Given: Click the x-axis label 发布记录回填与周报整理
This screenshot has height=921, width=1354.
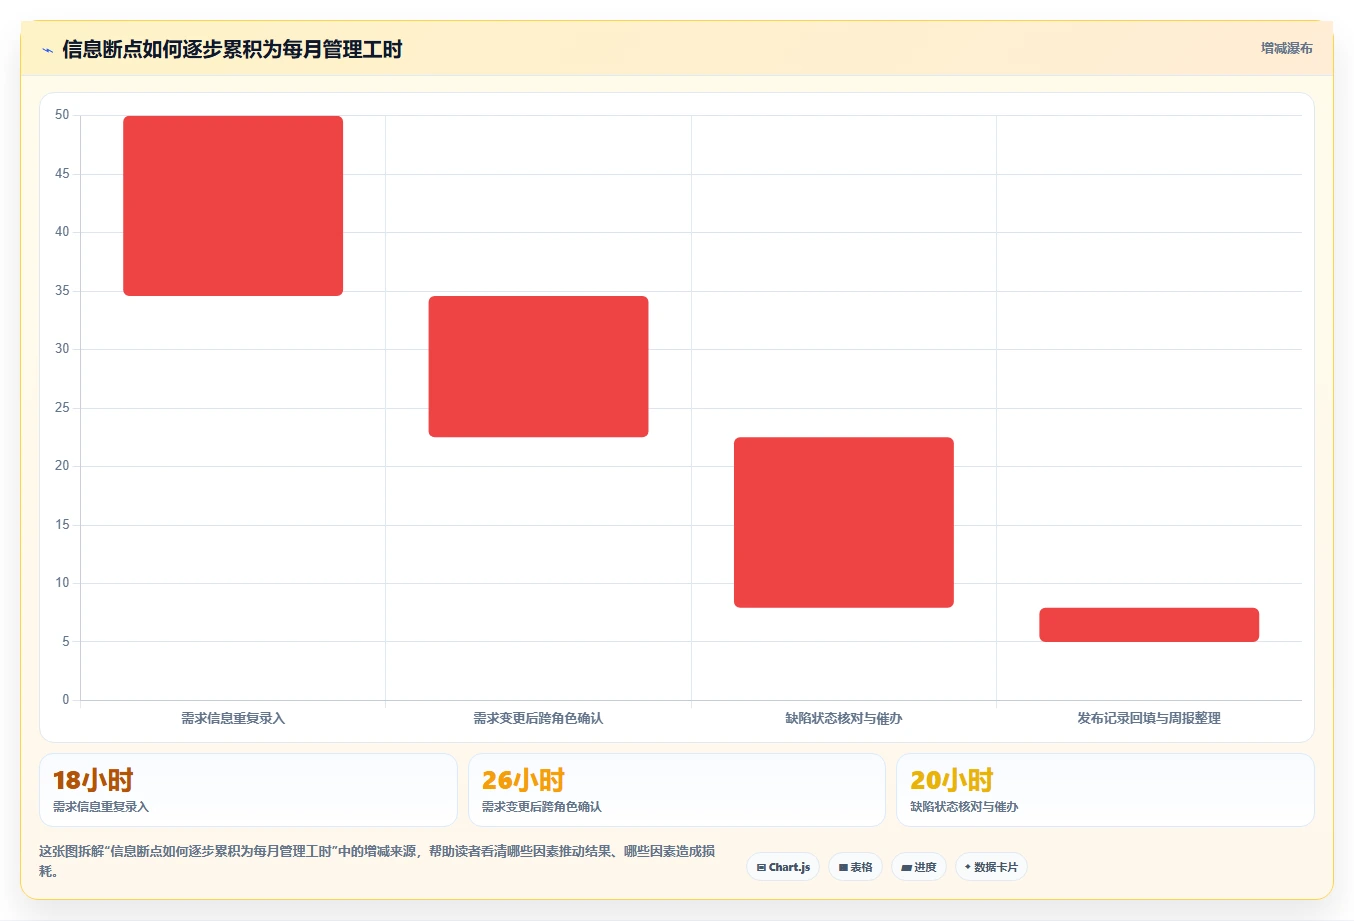Looking at the screenshot, I should coord(1149,718).
